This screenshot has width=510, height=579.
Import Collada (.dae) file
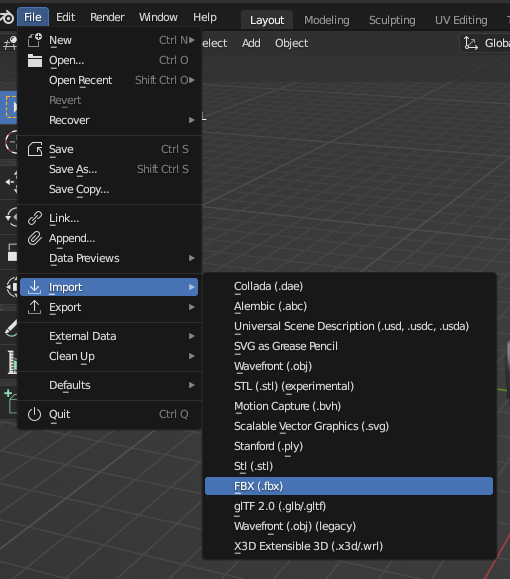pyautogui.click(x=349, y=286)
